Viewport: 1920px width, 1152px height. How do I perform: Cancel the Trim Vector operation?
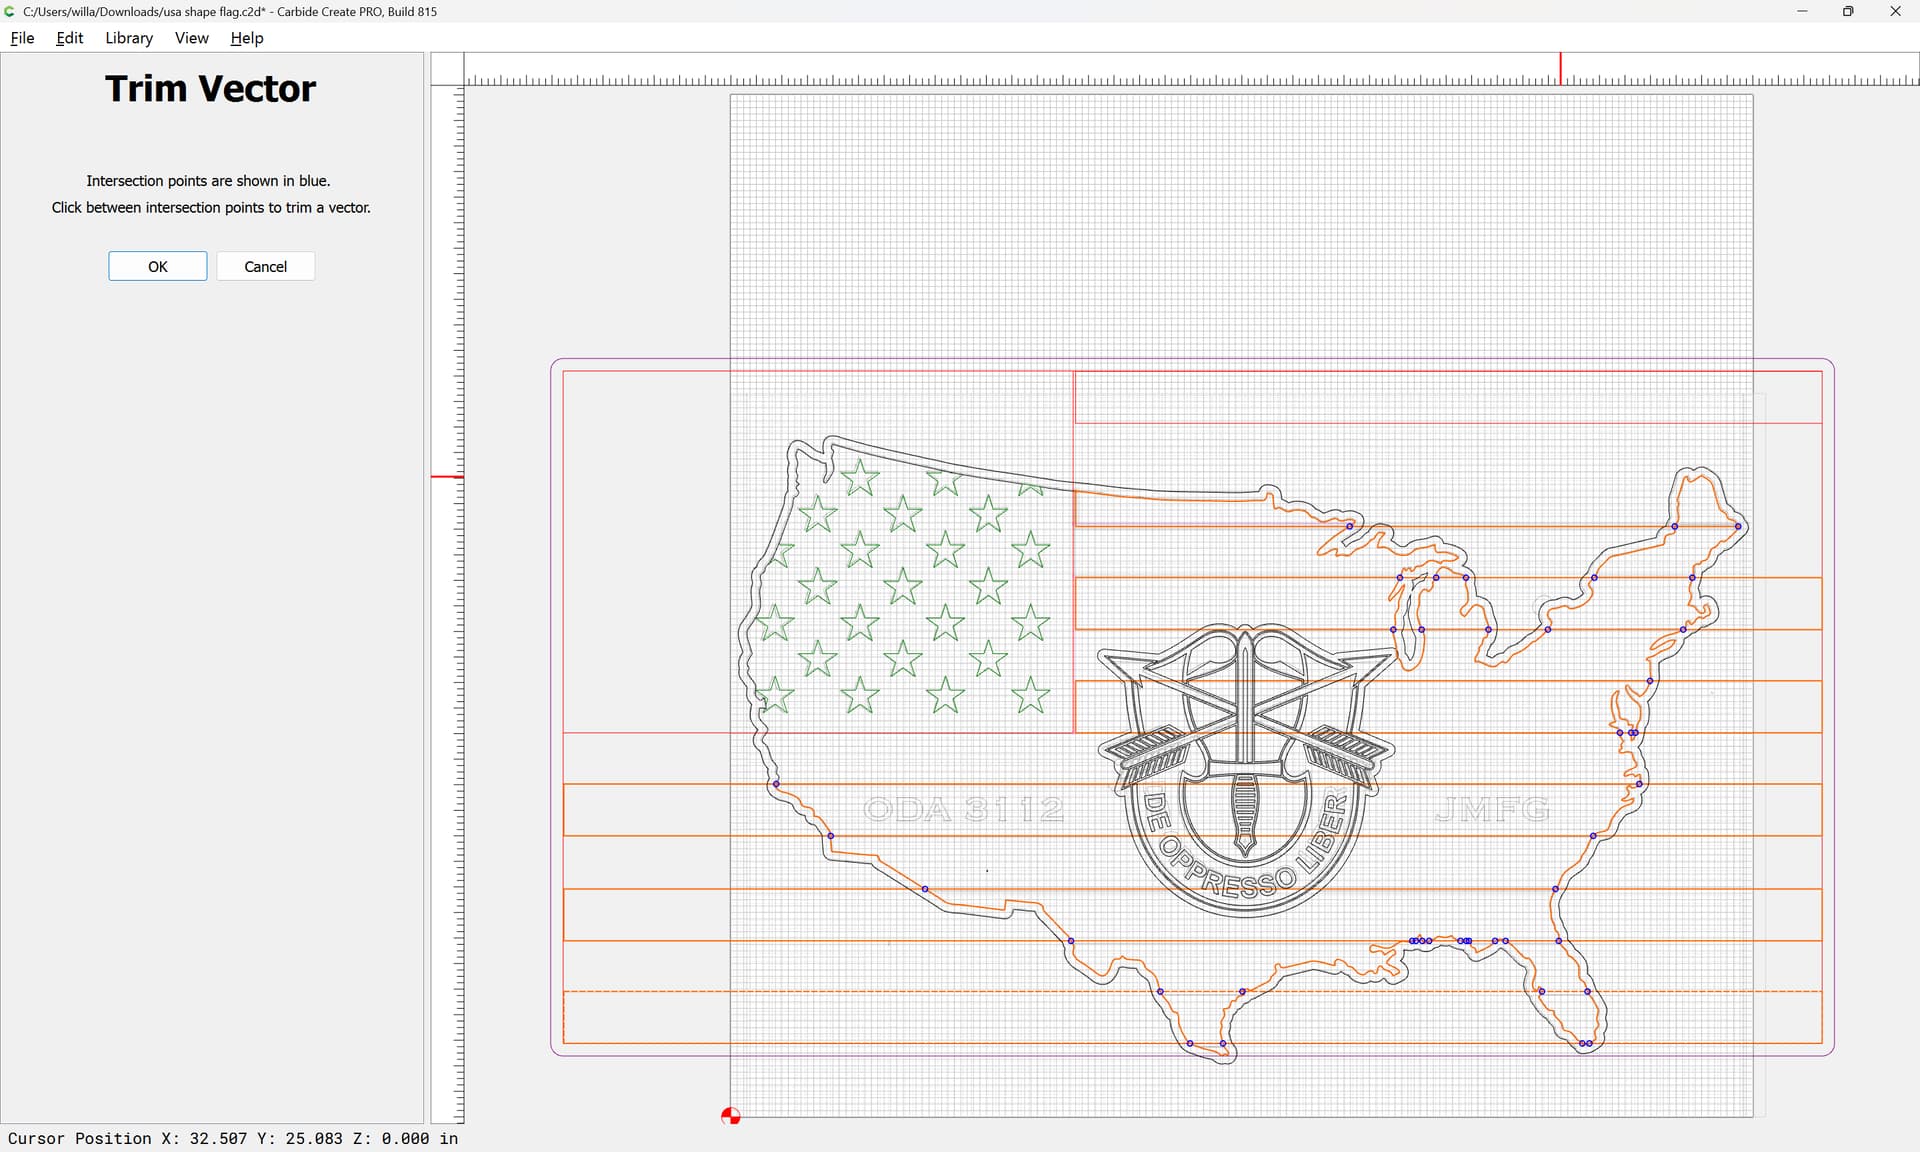pos(265,266)
